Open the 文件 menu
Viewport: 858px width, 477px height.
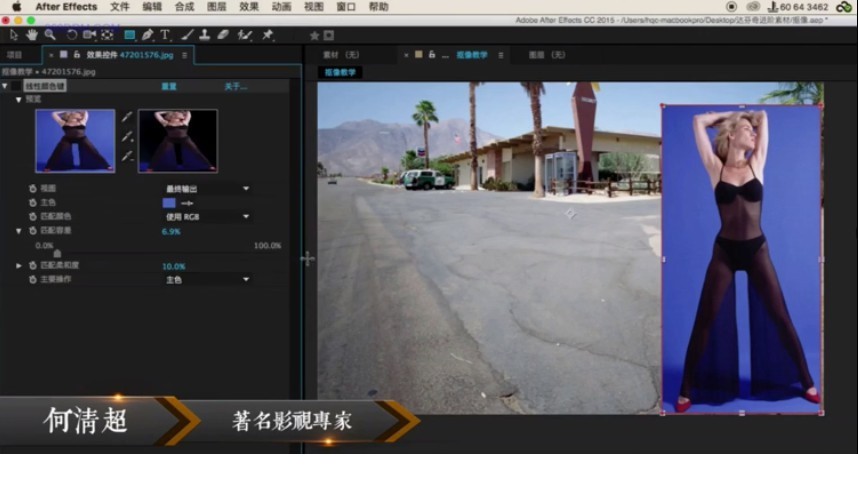tap(120, 7)
